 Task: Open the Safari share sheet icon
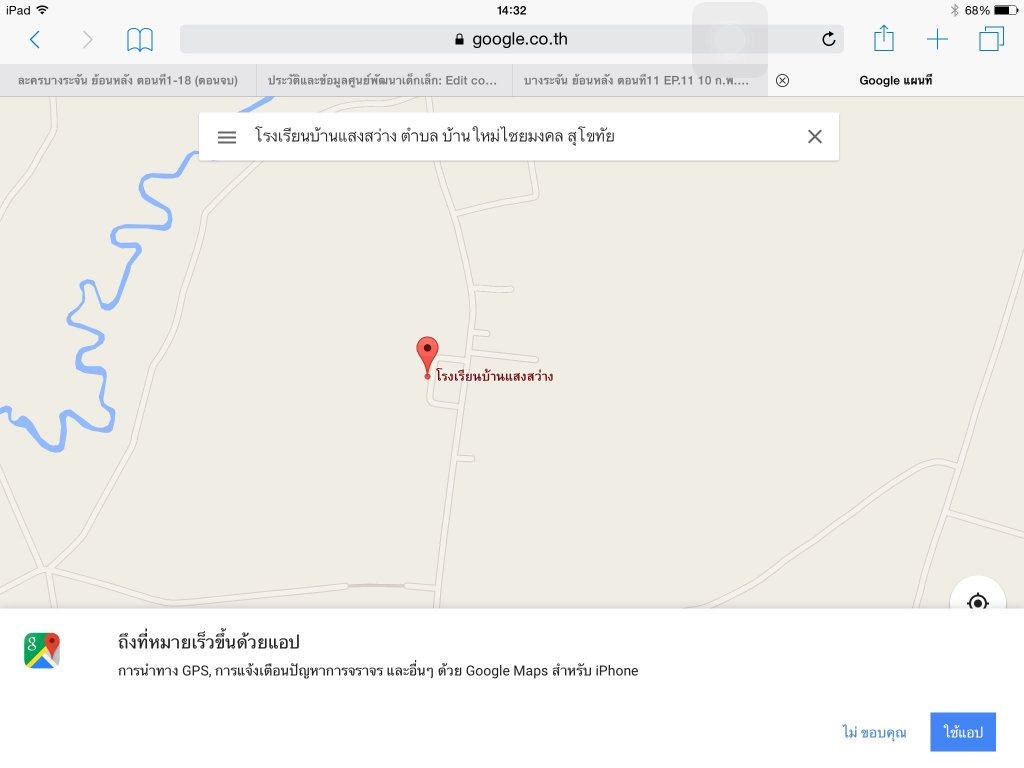(x=884, y=38)
